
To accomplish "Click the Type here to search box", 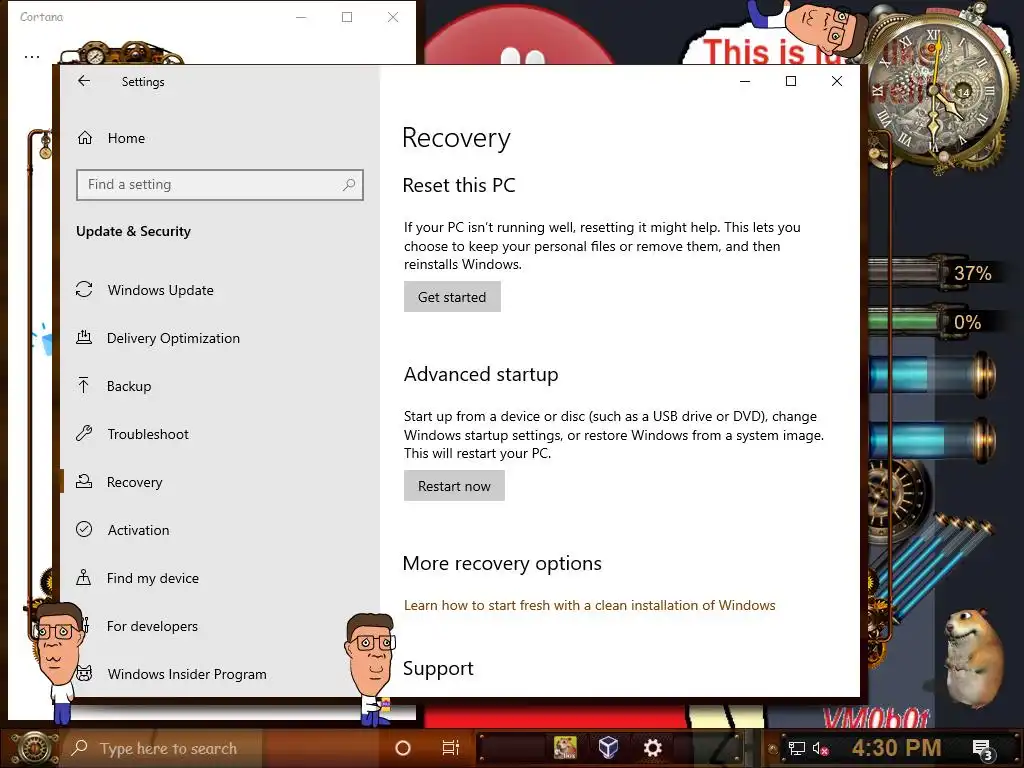I will pyautogui.click(x=168, y=748).
